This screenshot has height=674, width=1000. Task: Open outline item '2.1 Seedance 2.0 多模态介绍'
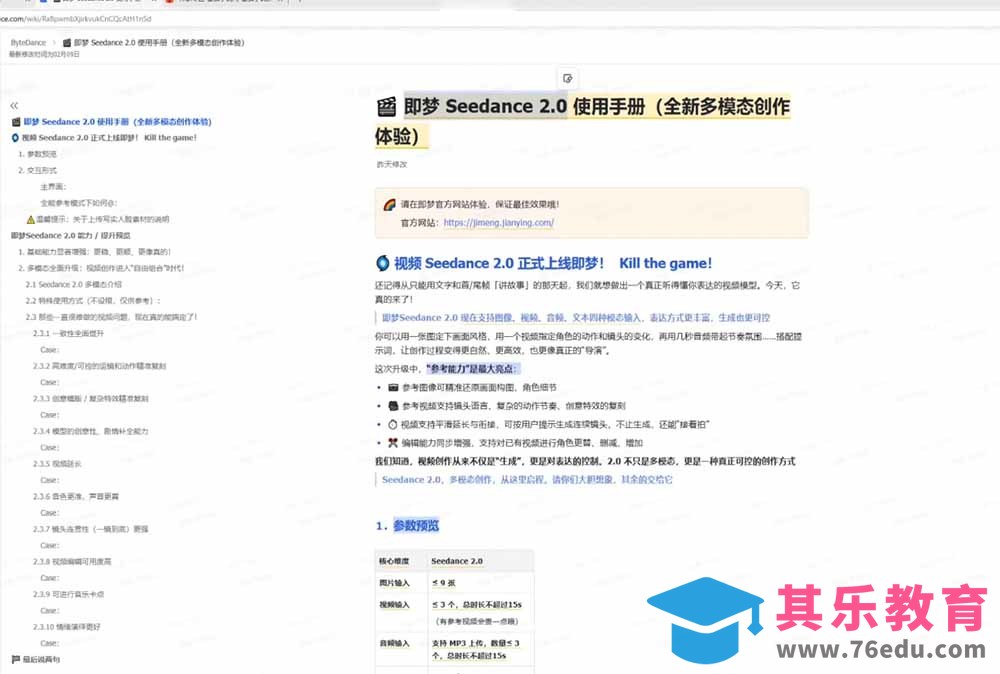coord(73,284)
